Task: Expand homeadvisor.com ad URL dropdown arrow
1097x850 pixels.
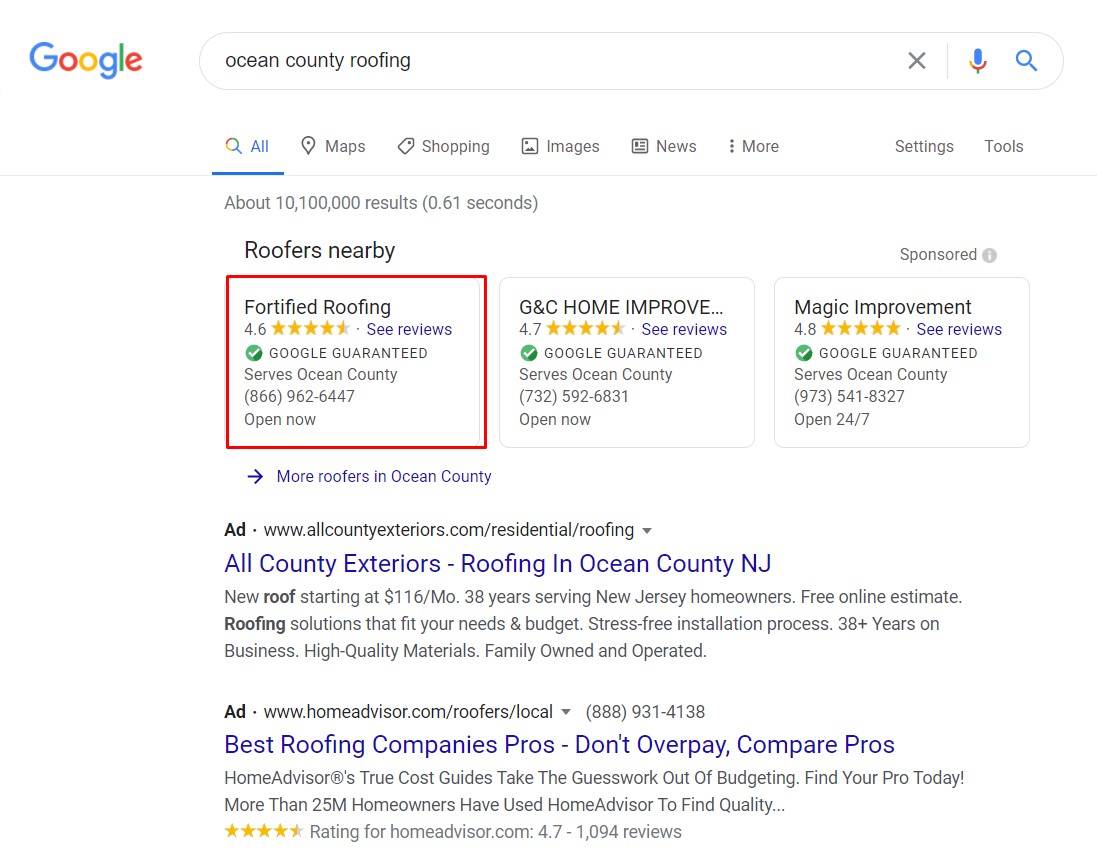Action: pos(566,712)
